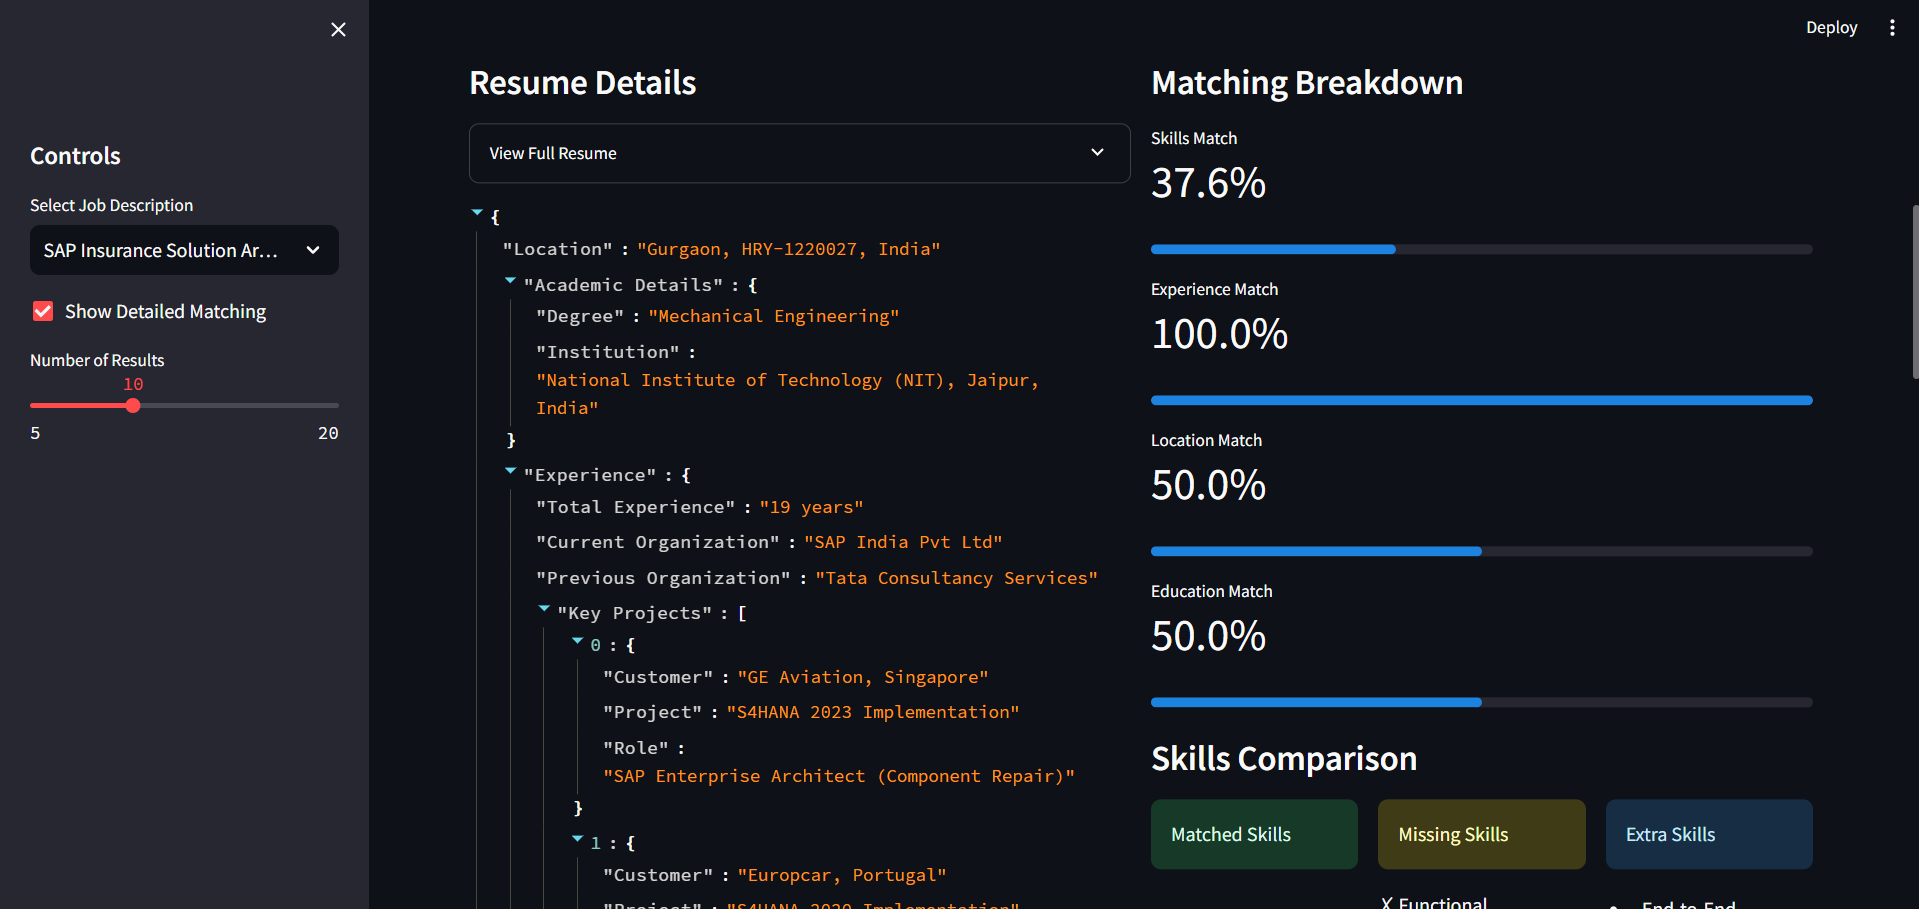Click the Location Match progress bar
Screen dimensions: 1919x909
pyautogui.click(x=1481, y=551)
